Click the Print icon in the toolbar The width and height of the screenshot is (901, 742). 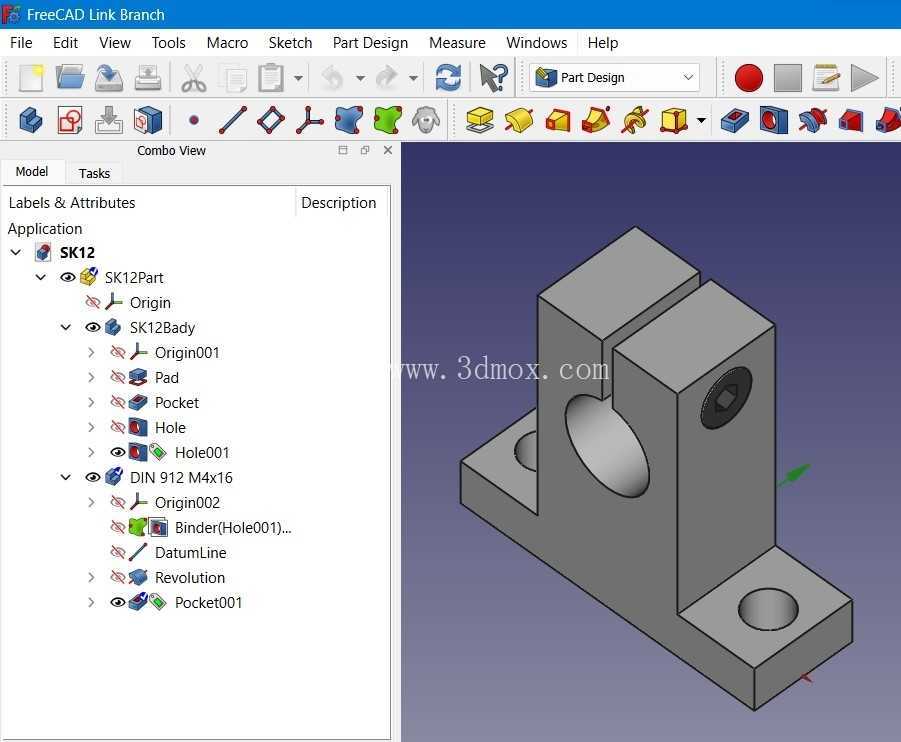point(148,78)
